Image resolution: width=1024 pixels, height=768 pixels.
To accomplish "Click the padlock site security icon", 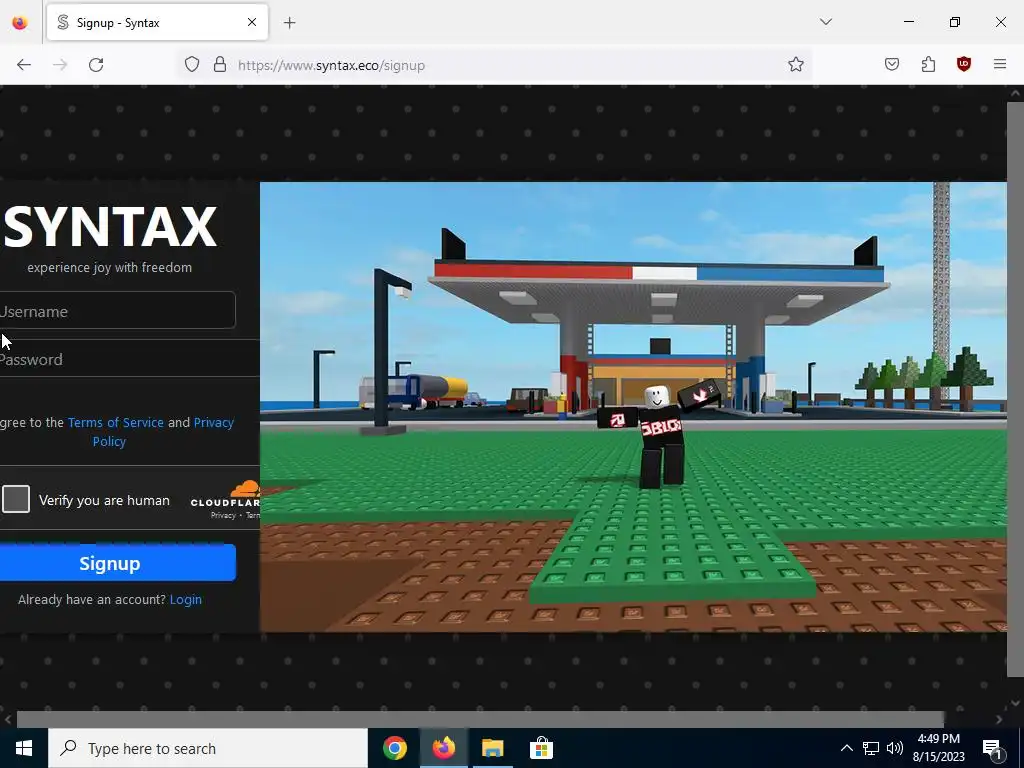I will (x=220, y=64).
